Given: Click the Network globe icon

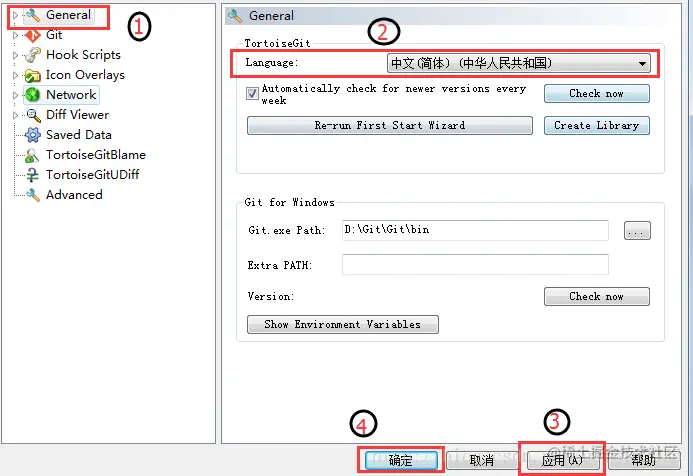Looking at the screenshot, I should click(x=33, y=95).
